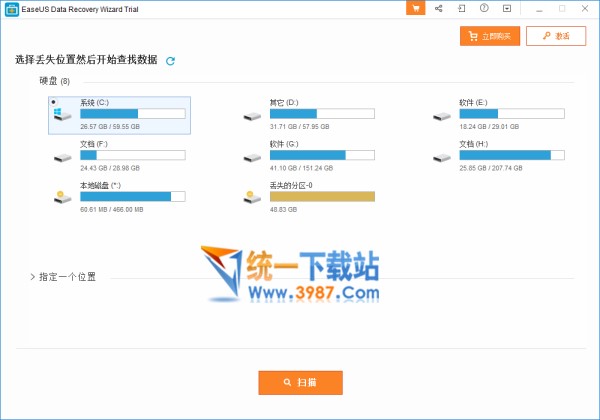Select the 文档 (F:) drive icon

(62, 157)
